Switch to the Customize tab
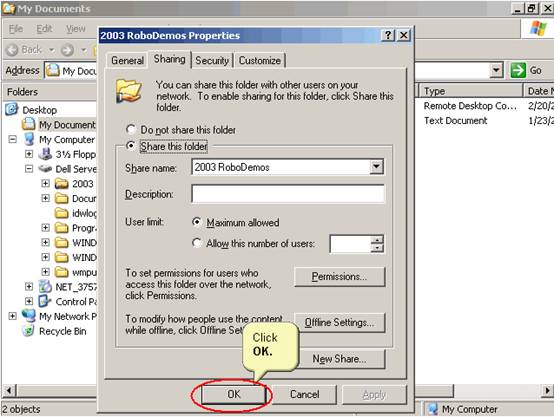Viewport: 554px width, 417px height. pyautogui.click(x=260, y=60)
